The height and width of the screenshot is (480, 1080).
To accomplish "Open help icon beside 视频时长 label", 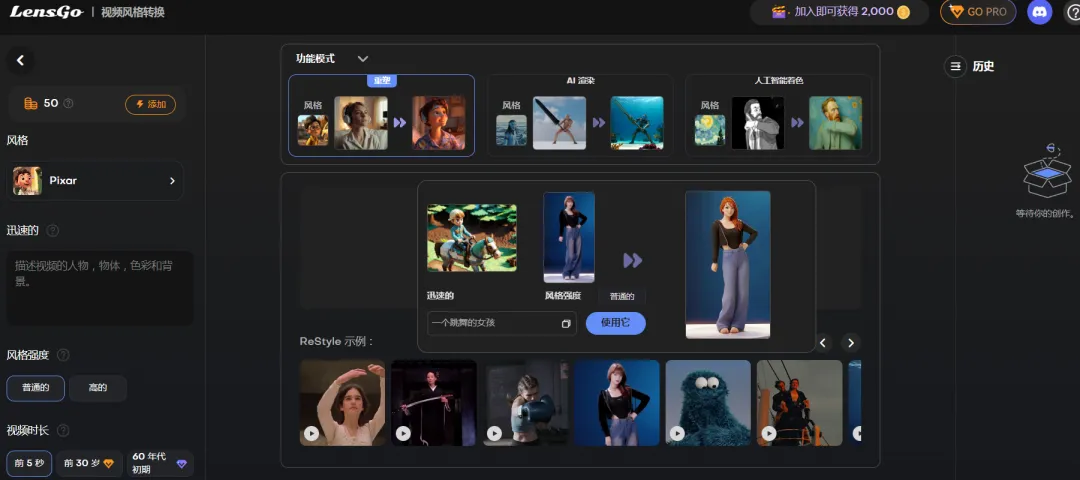I will click(x=63, y=430).
